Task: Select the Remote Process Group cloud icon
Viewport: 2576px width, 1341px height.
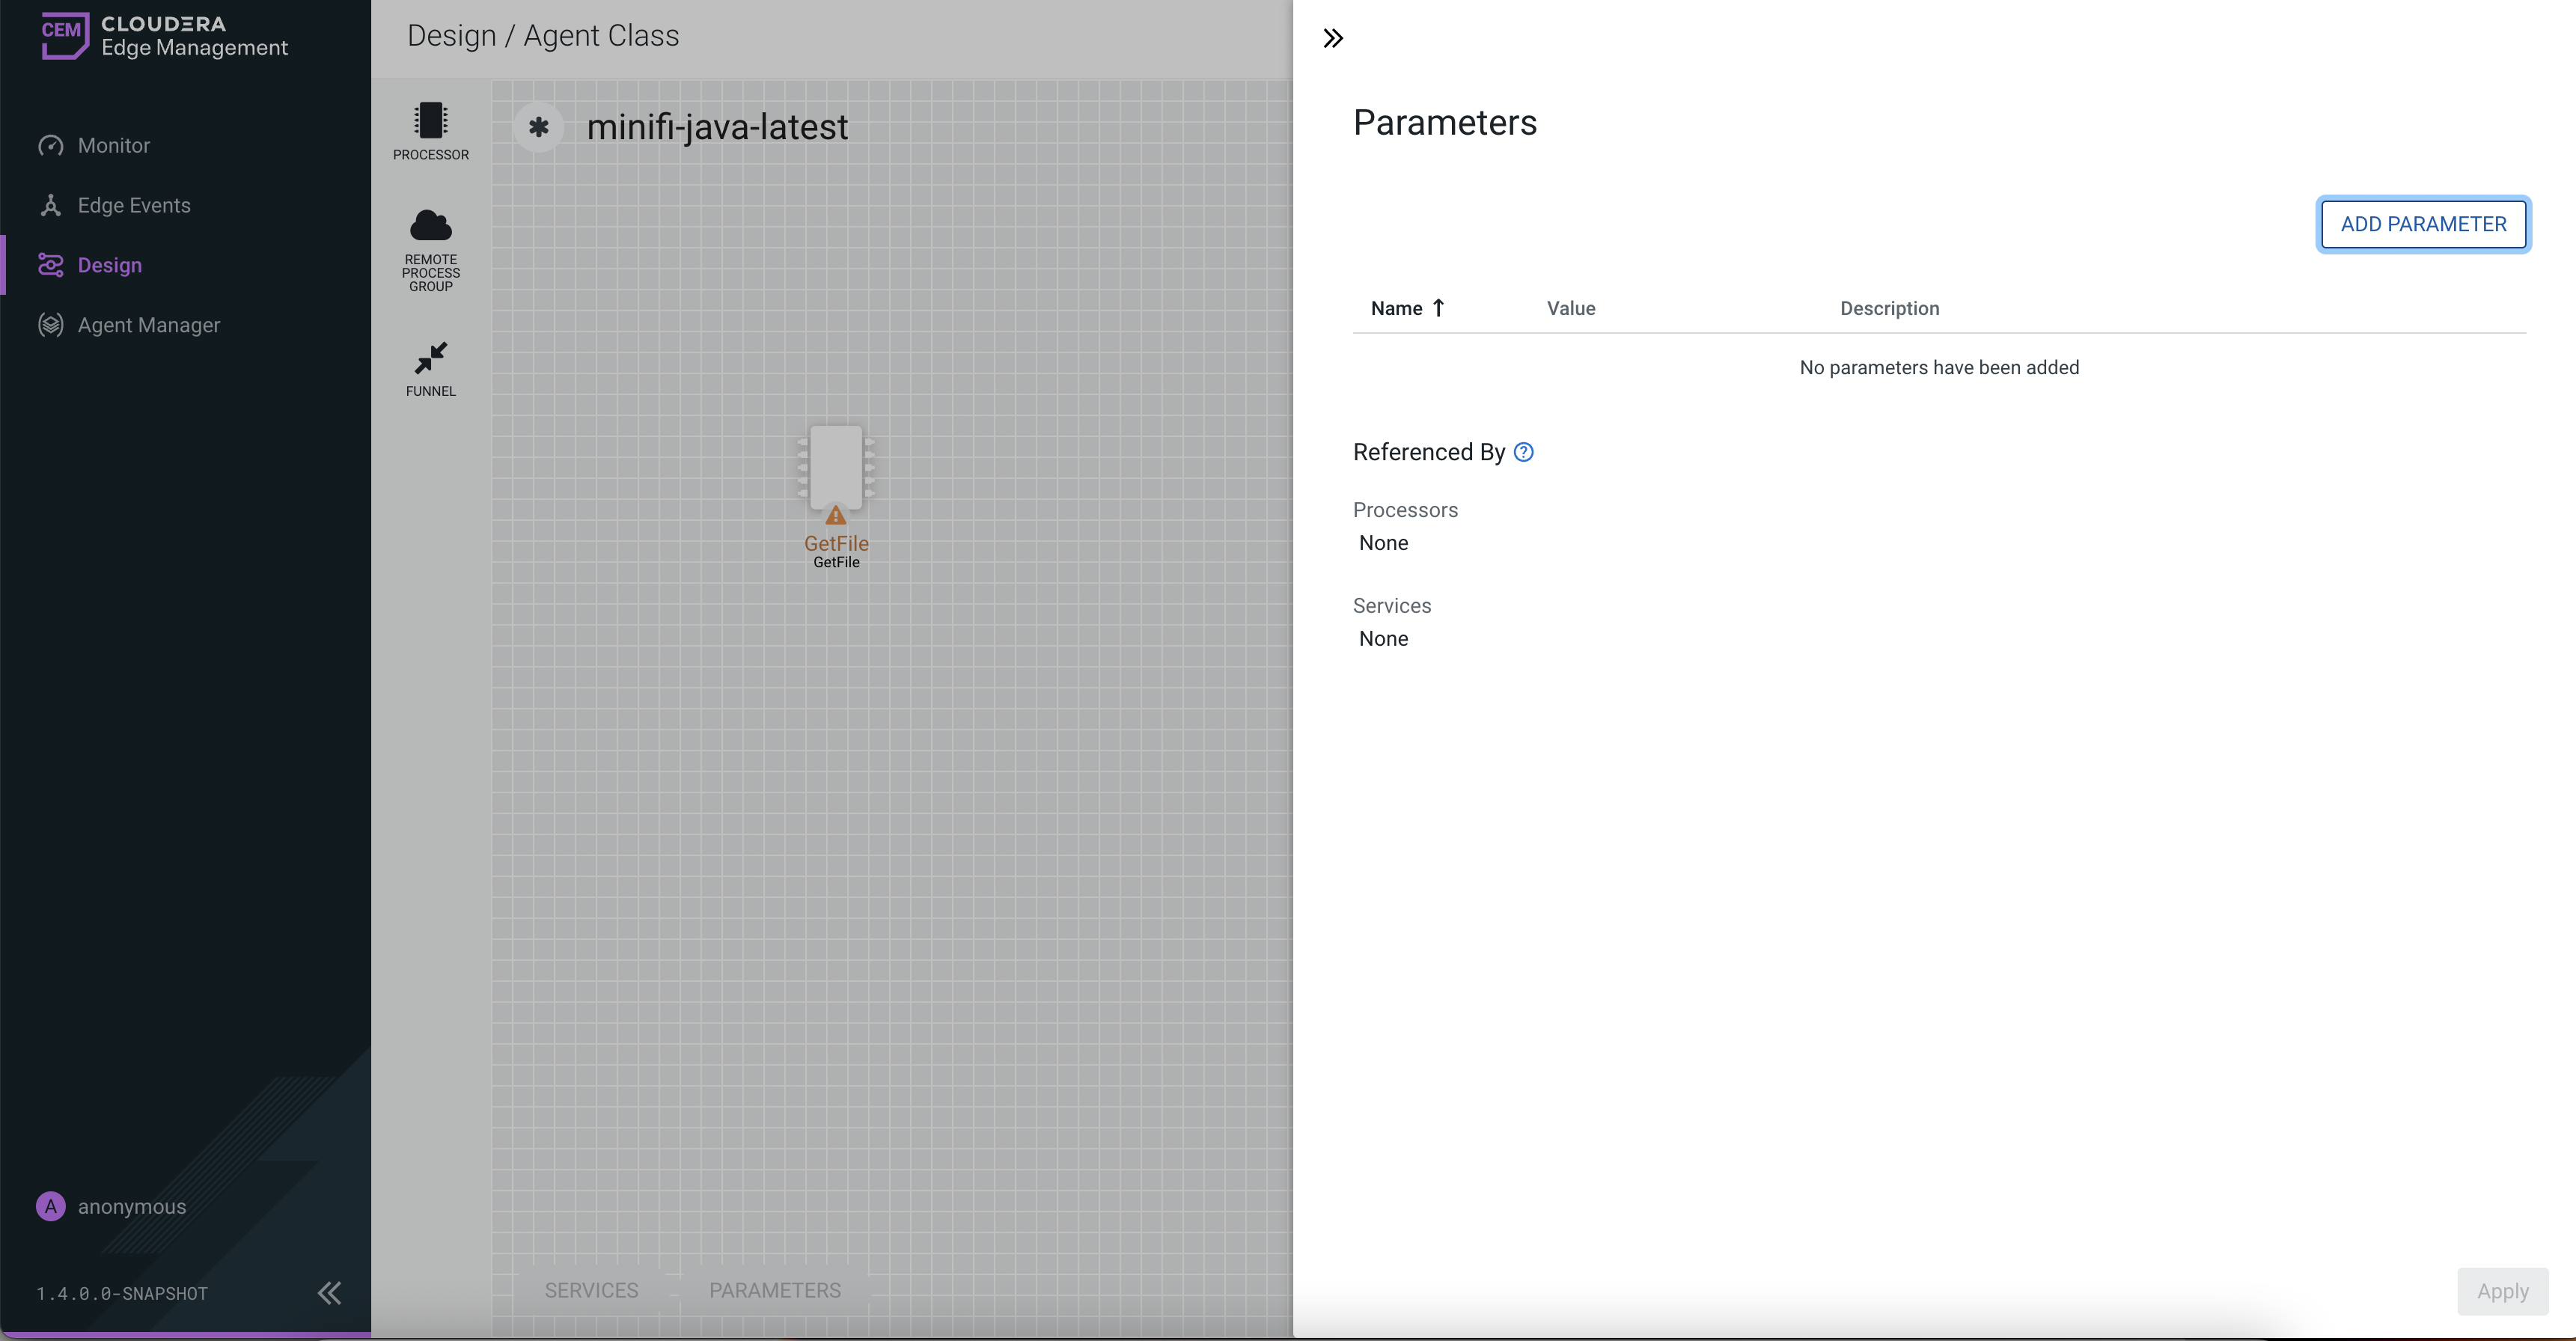Action: pyautogui.click(x=431, y=227)
